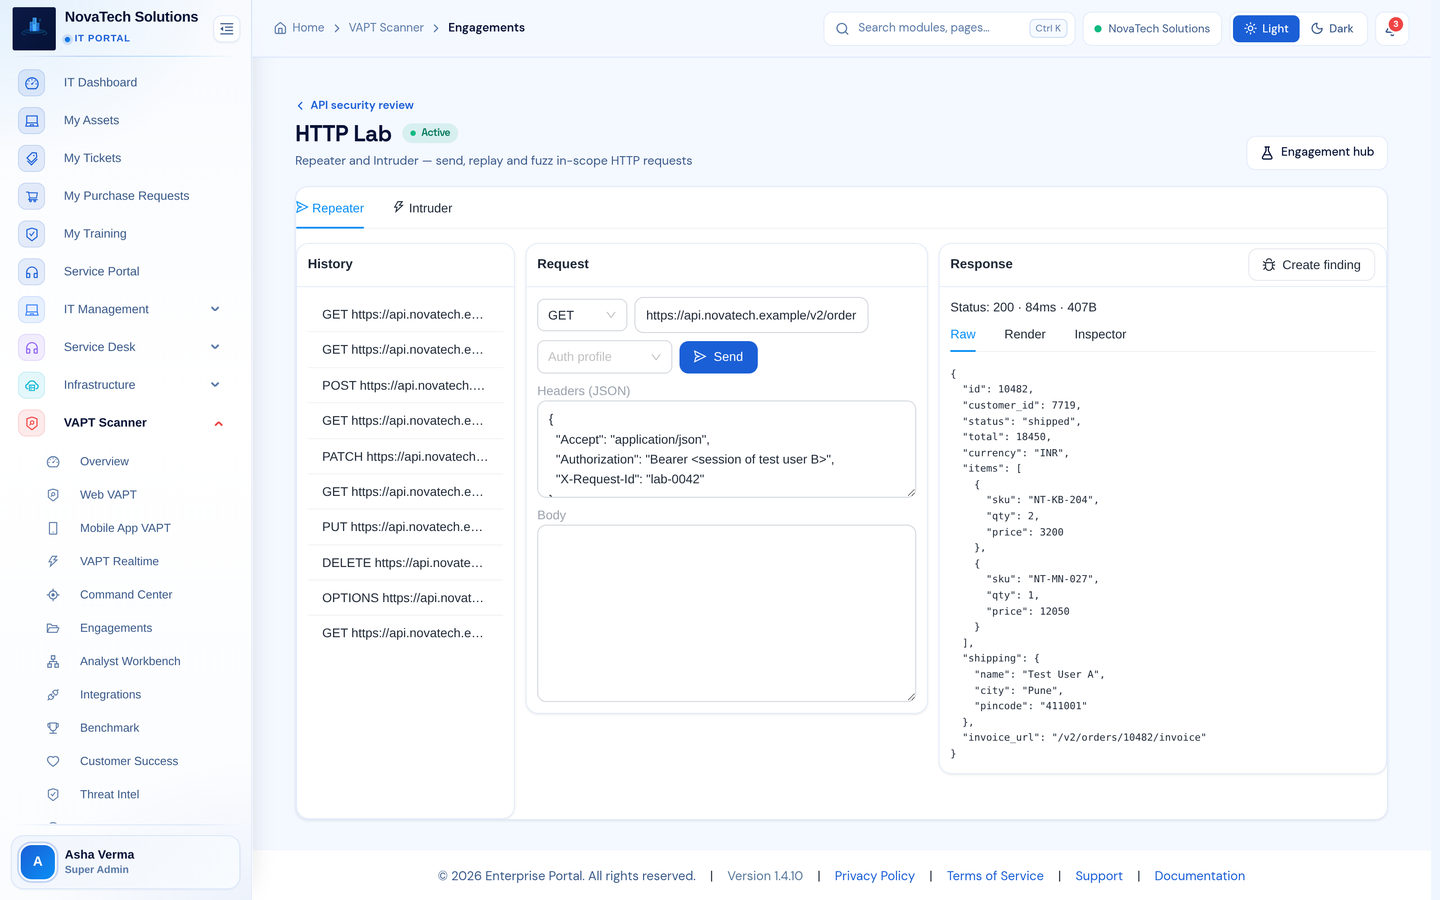This screenshot has height=900, width=1440.
Task: Click the Benchmark trophy icon
Action: tap(53, 728)
